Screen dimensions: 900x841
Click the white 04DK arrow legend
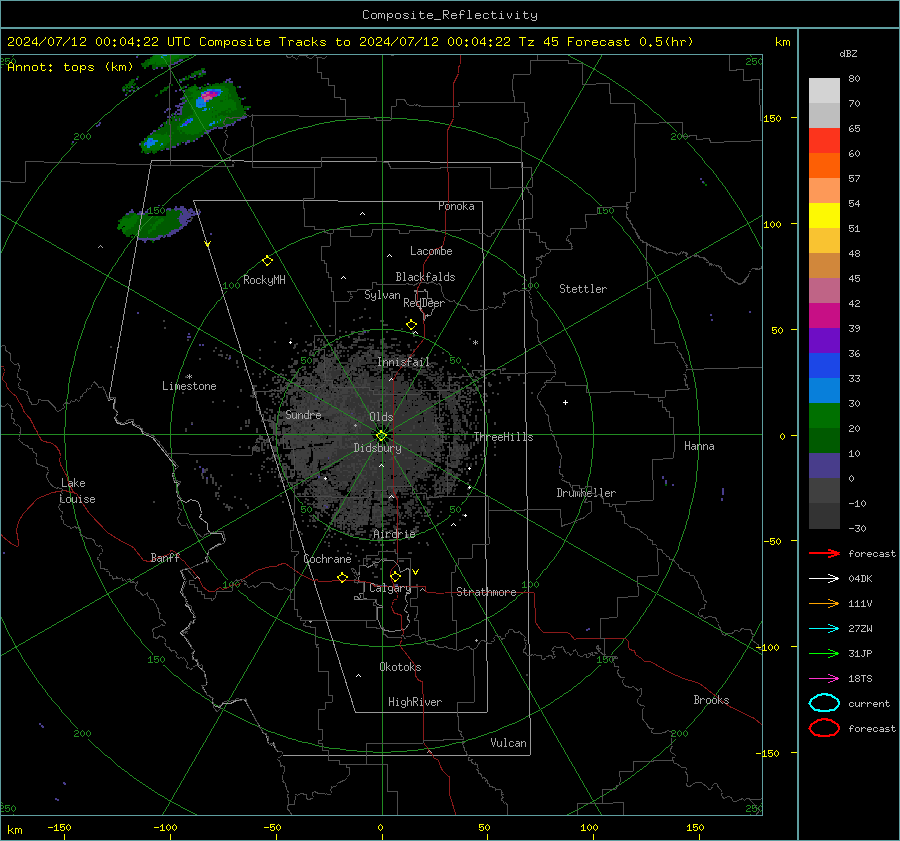824,579
